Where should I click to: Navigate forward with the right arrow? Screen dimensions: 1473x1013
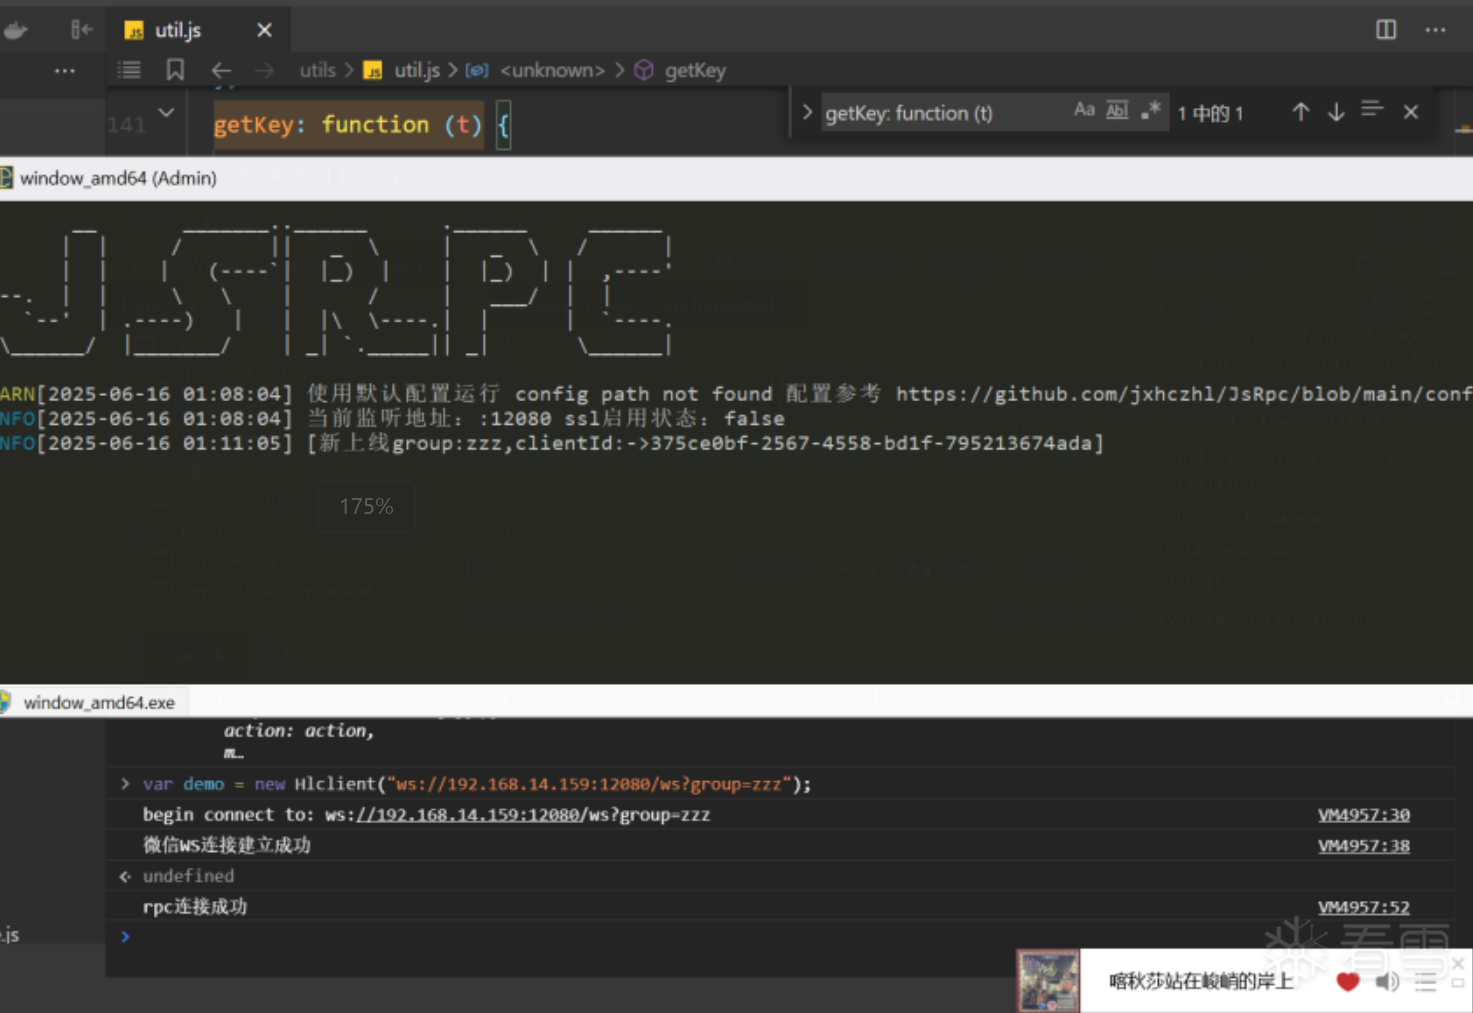pos(264,70)
